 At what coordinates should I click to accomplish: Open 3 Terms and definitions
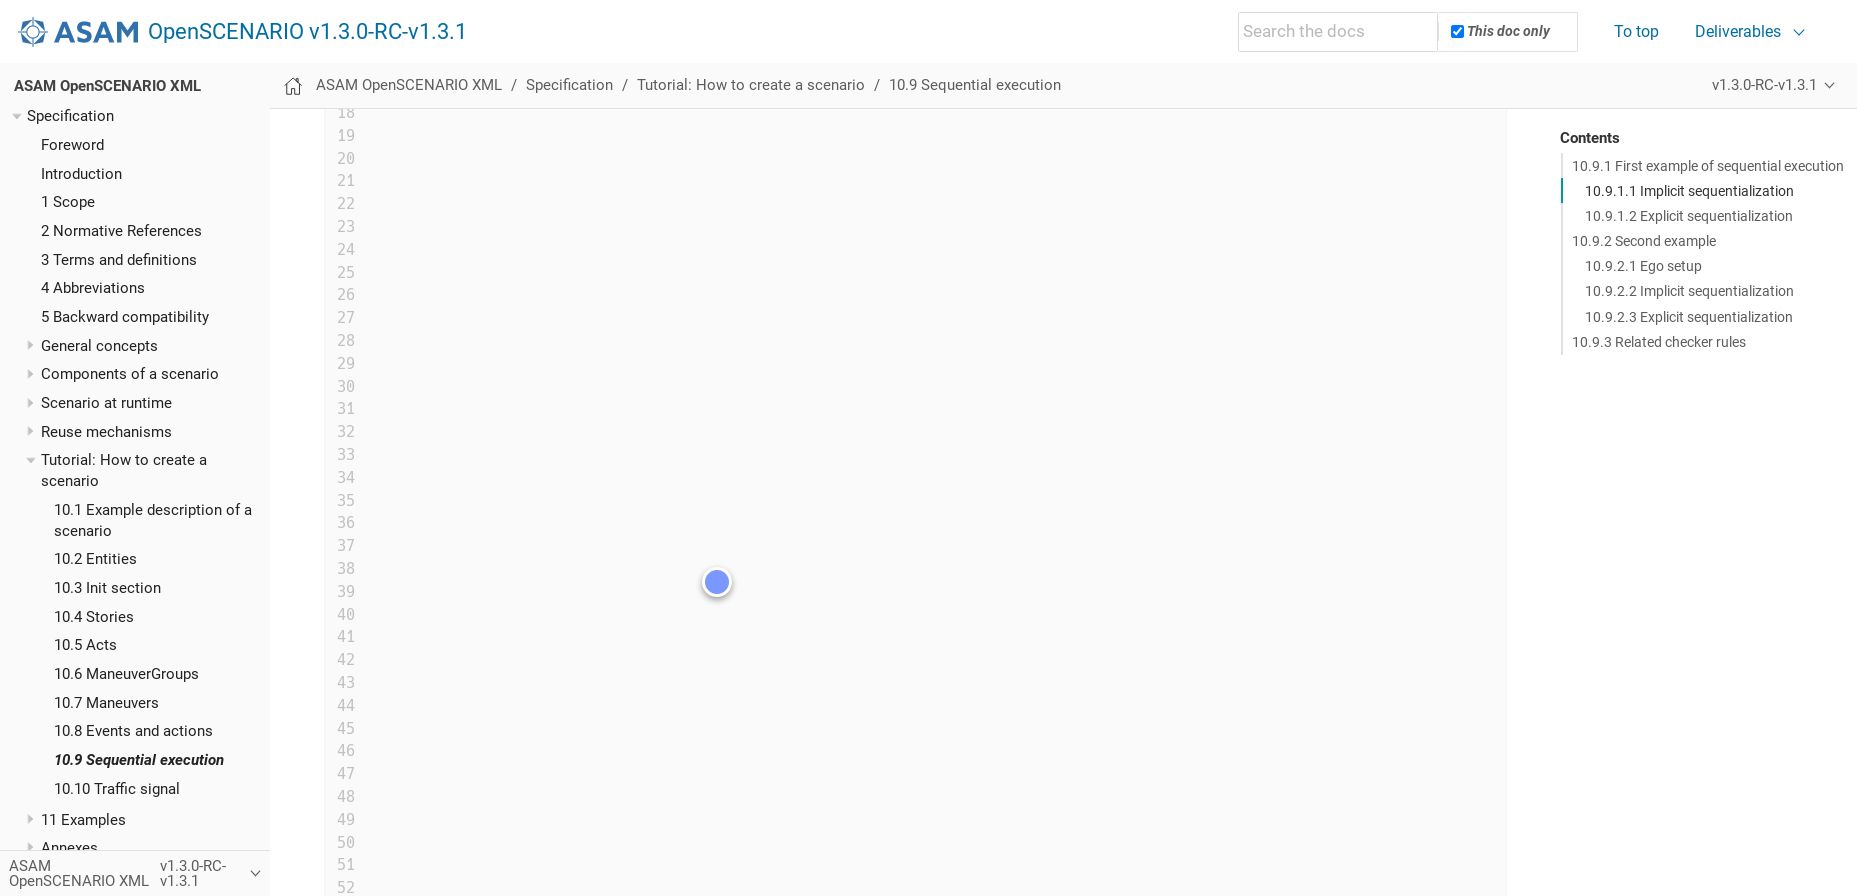tap(119, 260)
